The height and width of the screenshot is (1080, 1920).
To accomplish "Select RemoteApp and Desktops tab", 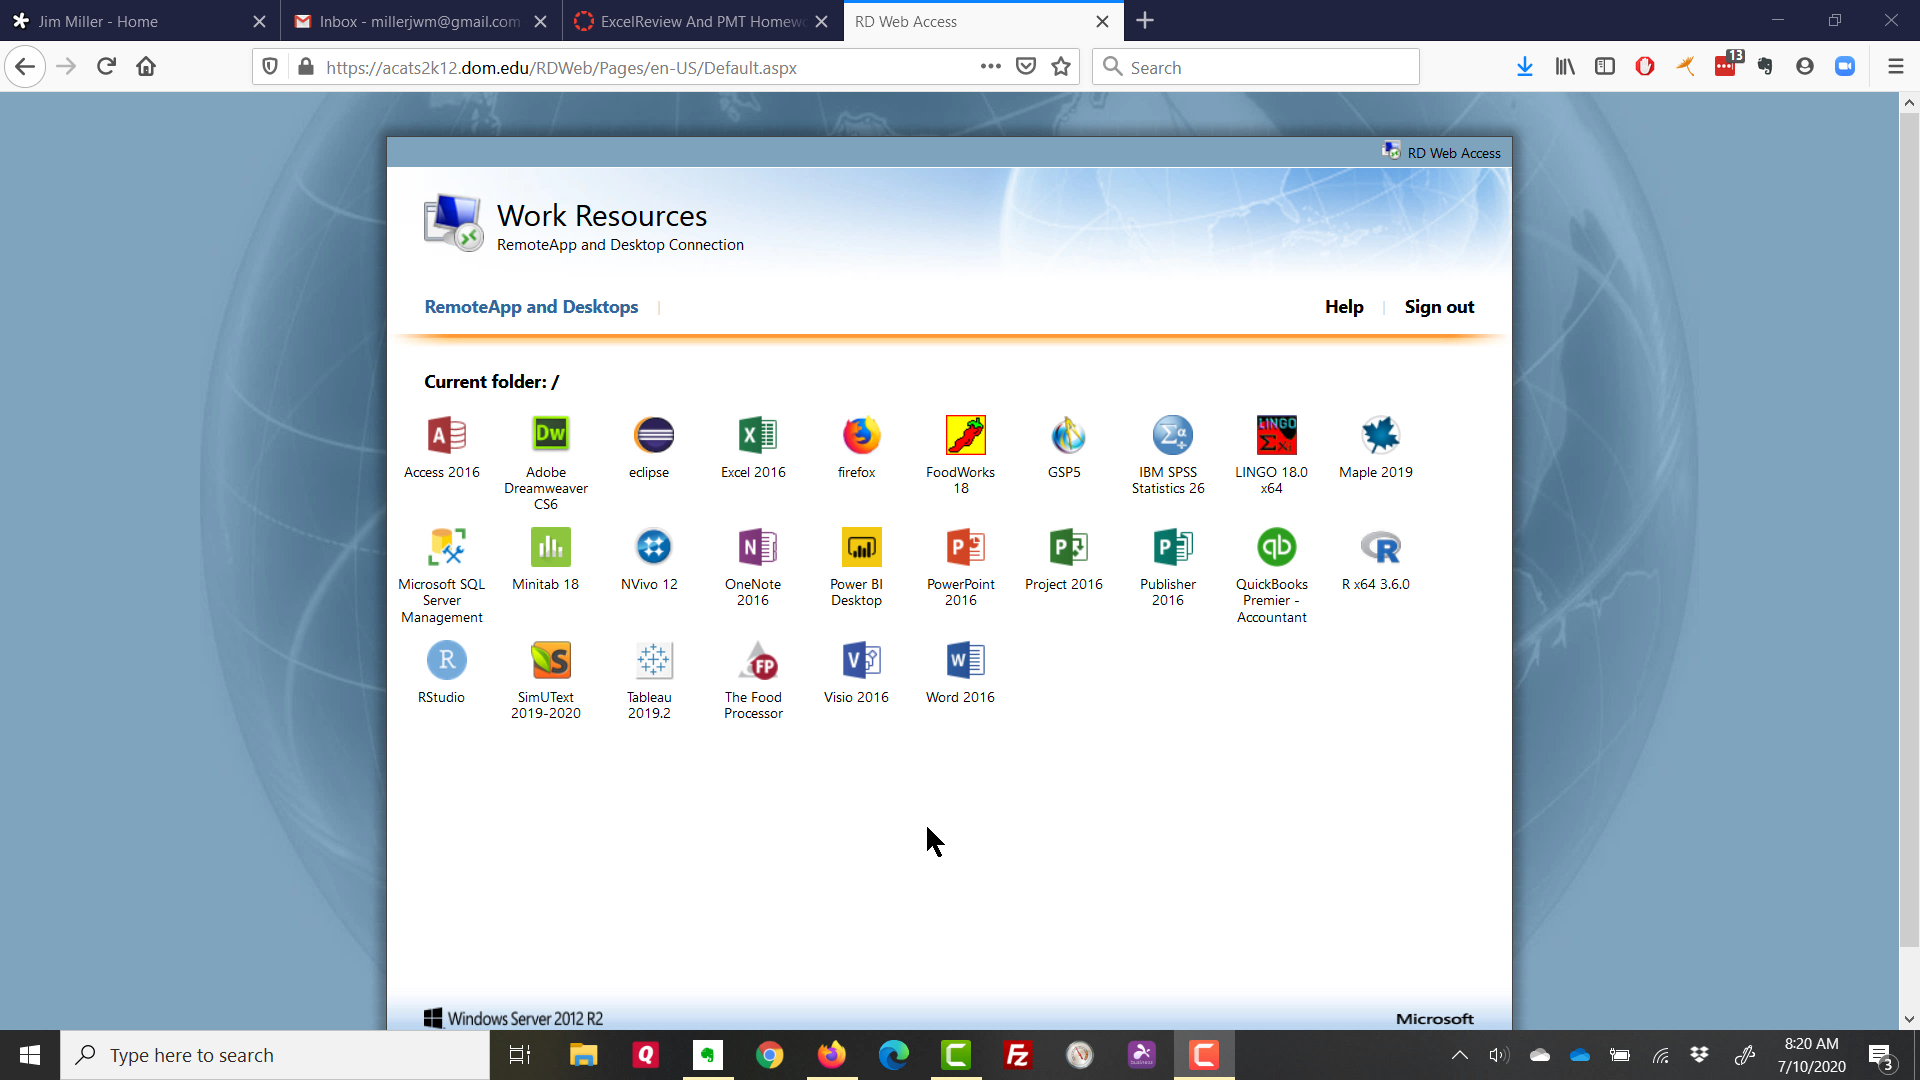I will tap(531, 307).
